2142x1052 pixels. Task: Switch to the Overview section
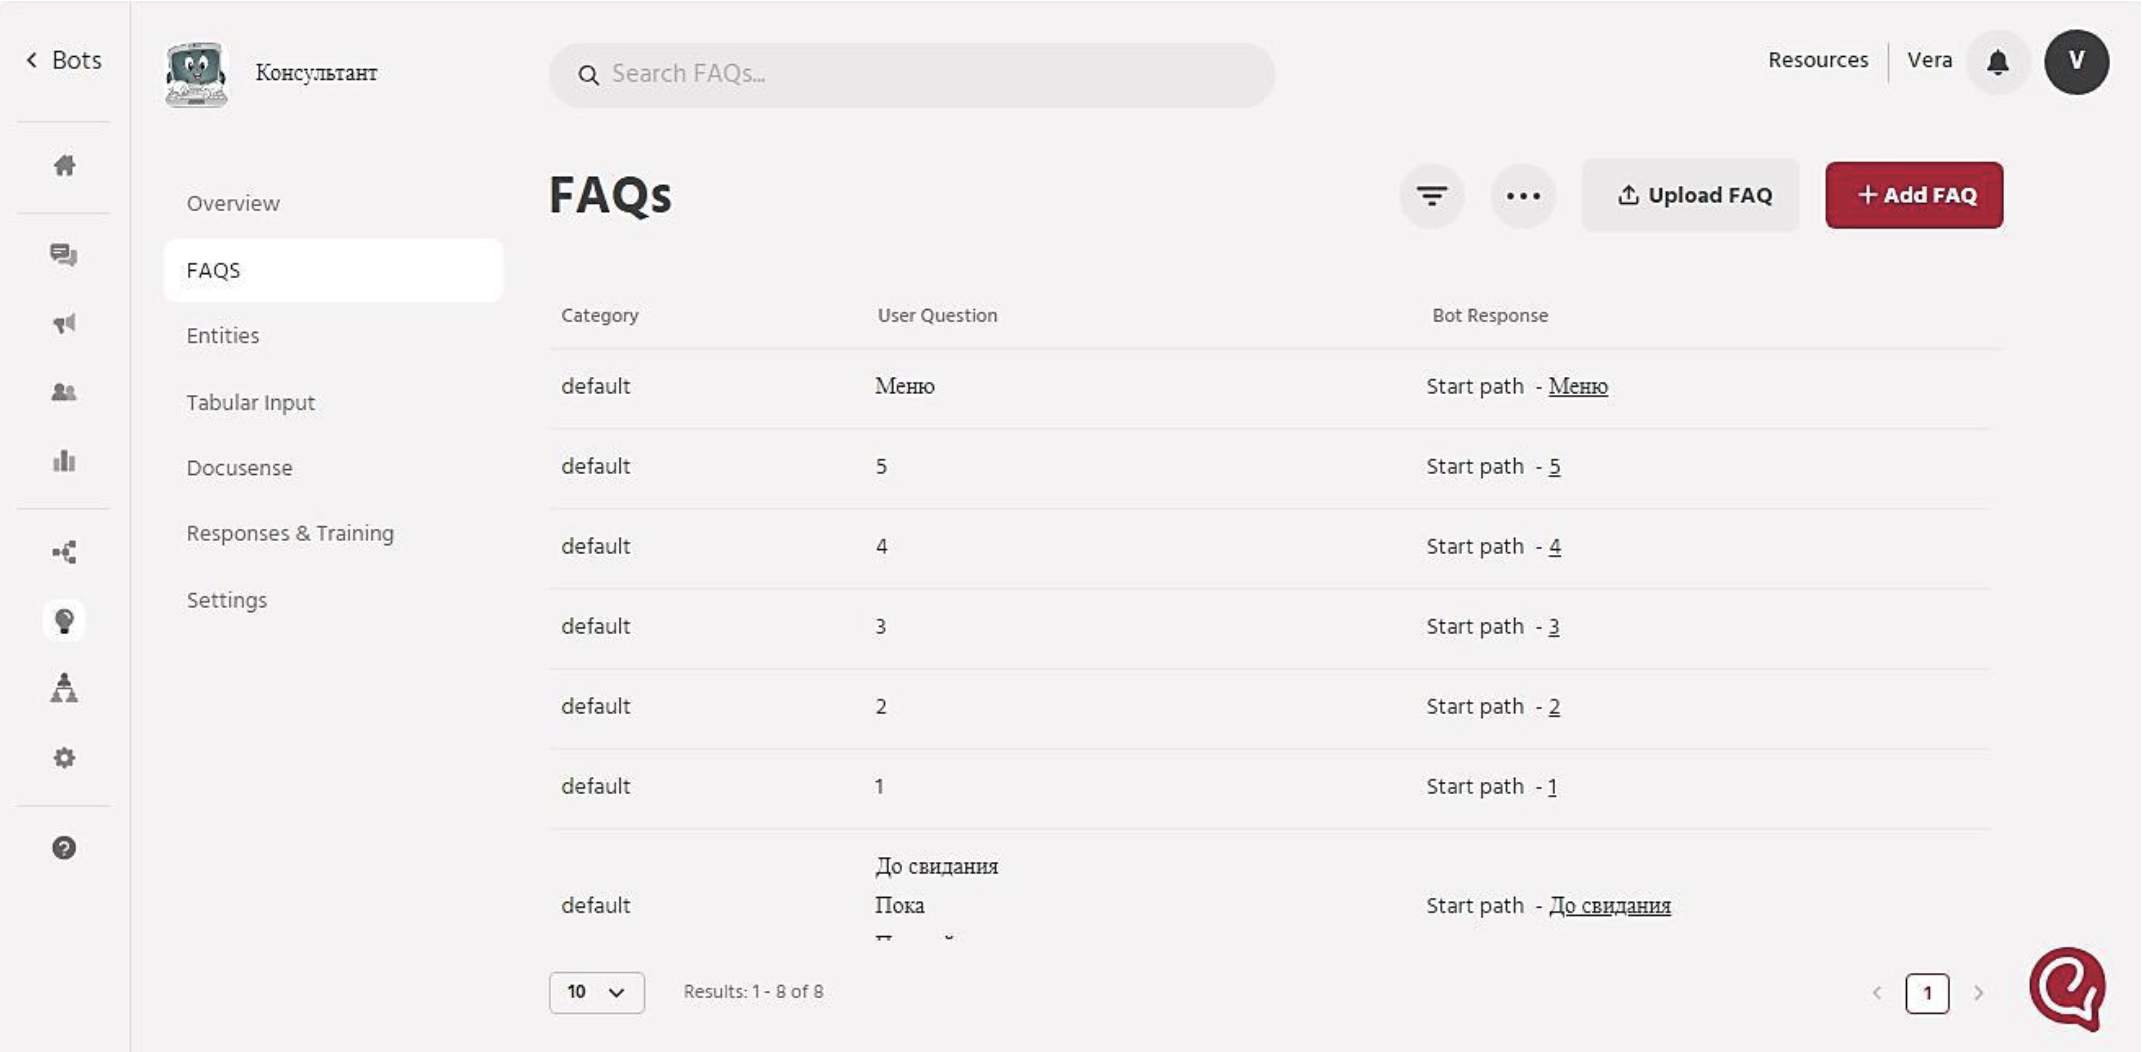pos(233,203)
